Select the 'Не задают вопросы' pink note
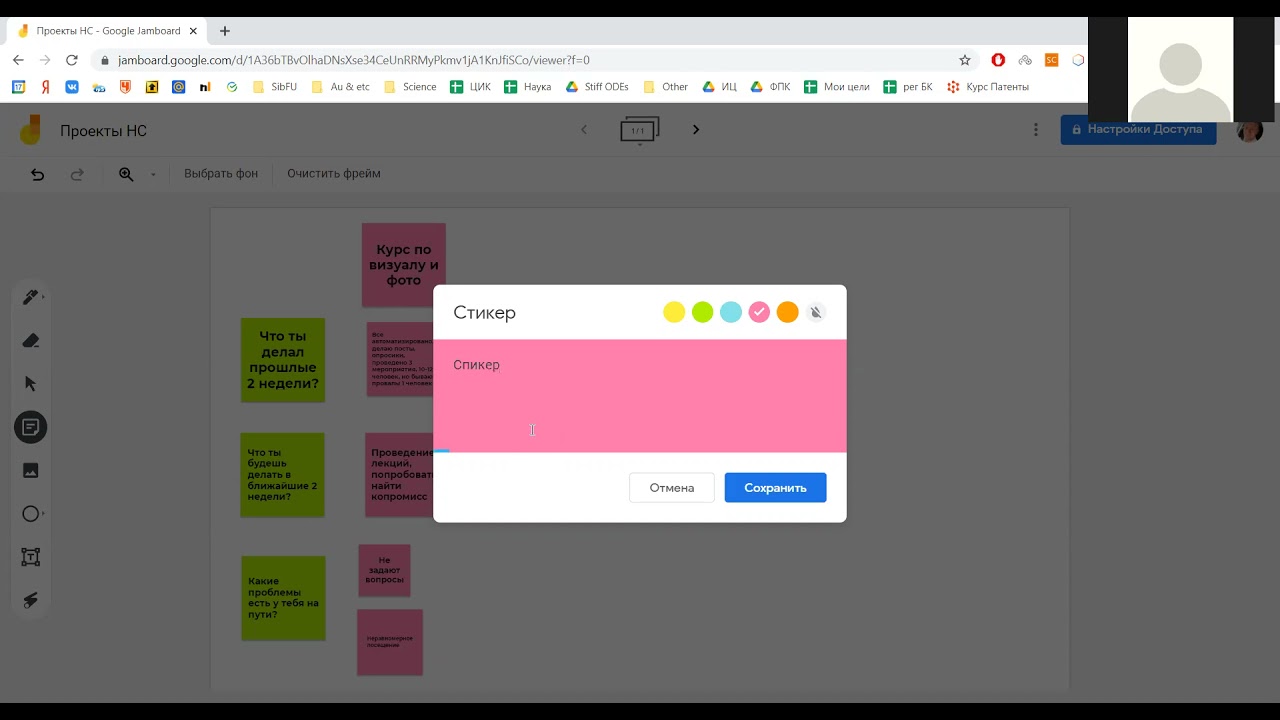 point(385,570)
